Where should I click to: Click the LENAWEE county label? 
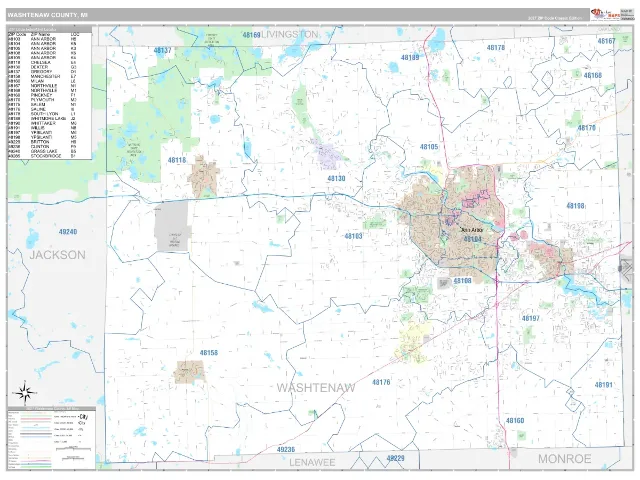(x=312, y=462)
